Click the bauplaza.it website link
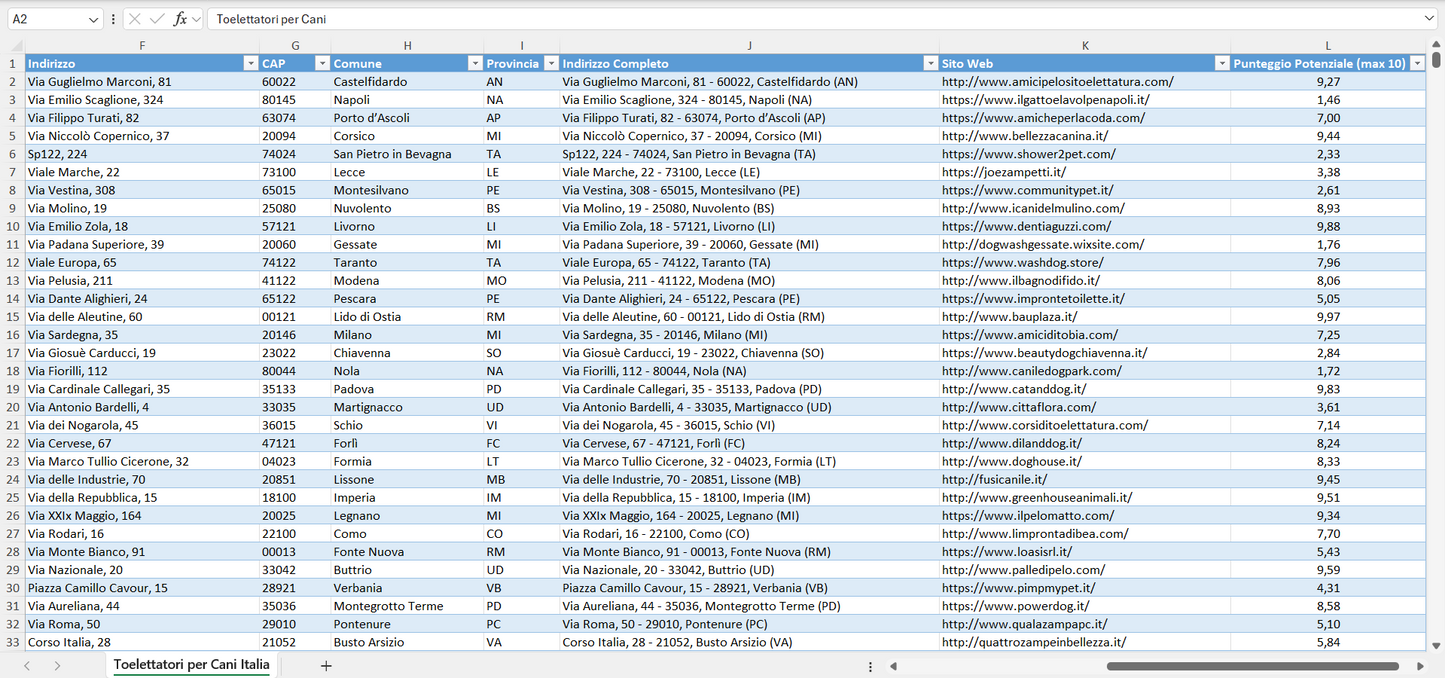The image size is (1445, 678). (x=1009, y=317)
